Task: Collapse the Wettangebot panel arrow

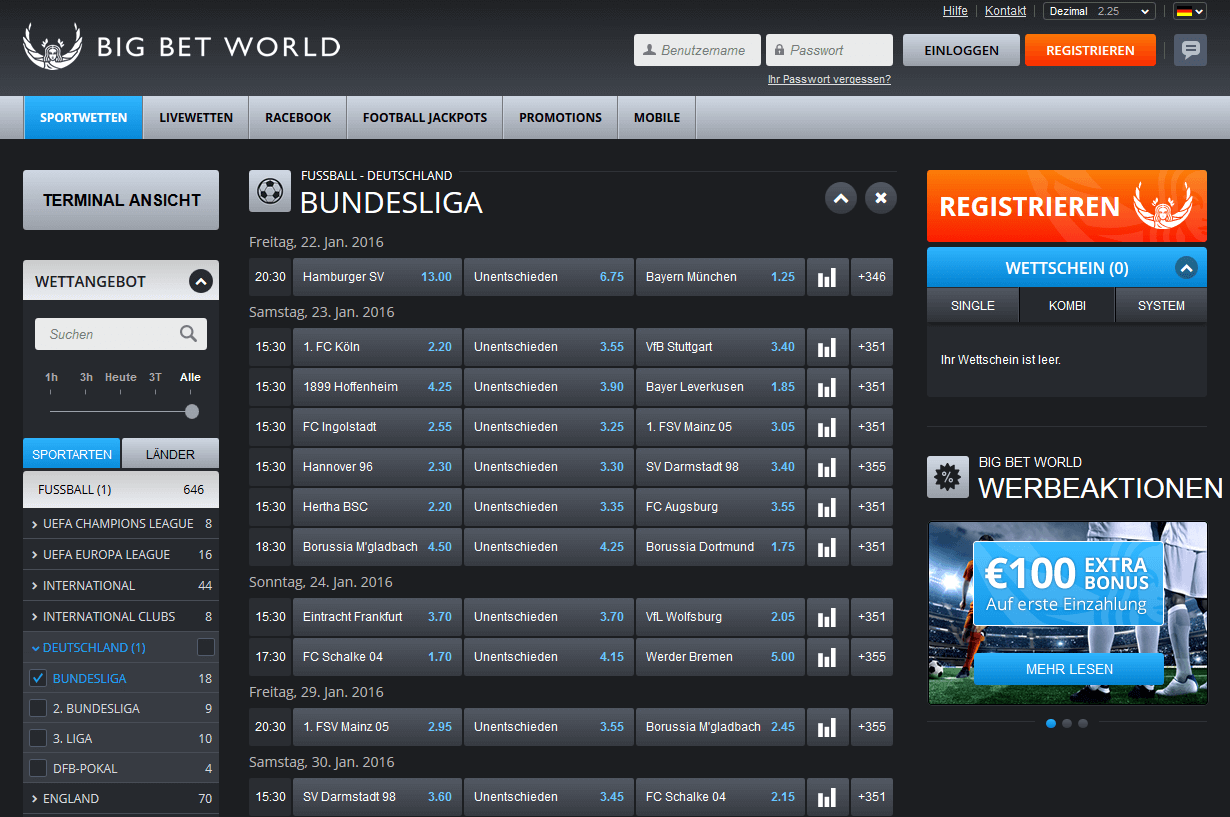Action: coord(201,282)
